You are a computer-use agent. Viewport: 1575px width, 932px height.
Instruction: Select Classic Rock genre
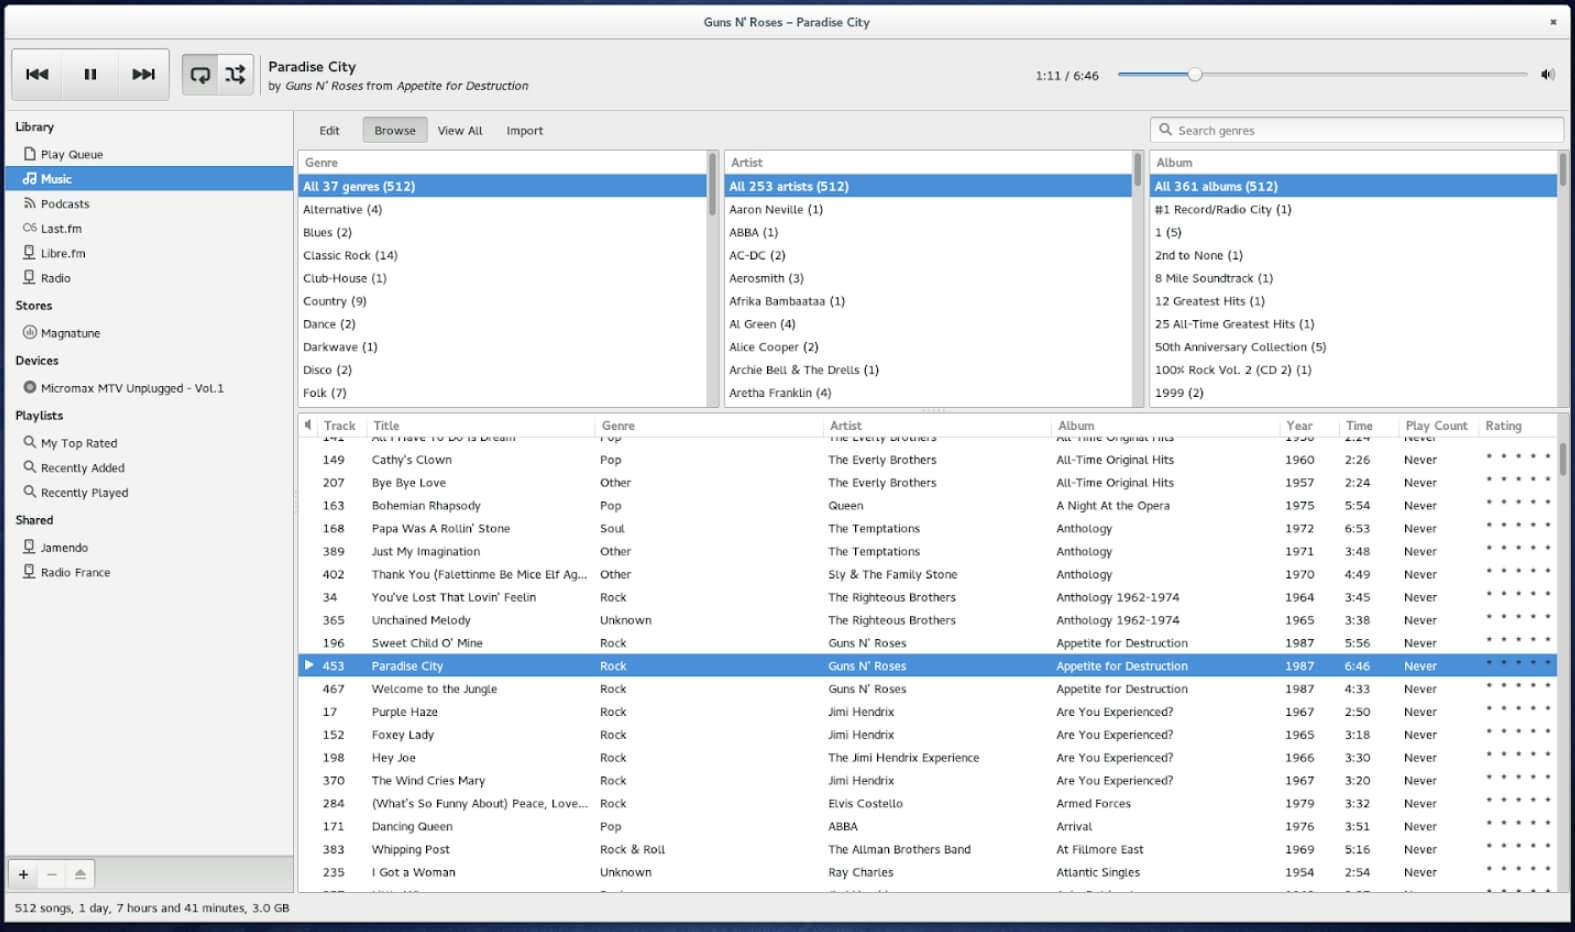(x=502, y=256)
